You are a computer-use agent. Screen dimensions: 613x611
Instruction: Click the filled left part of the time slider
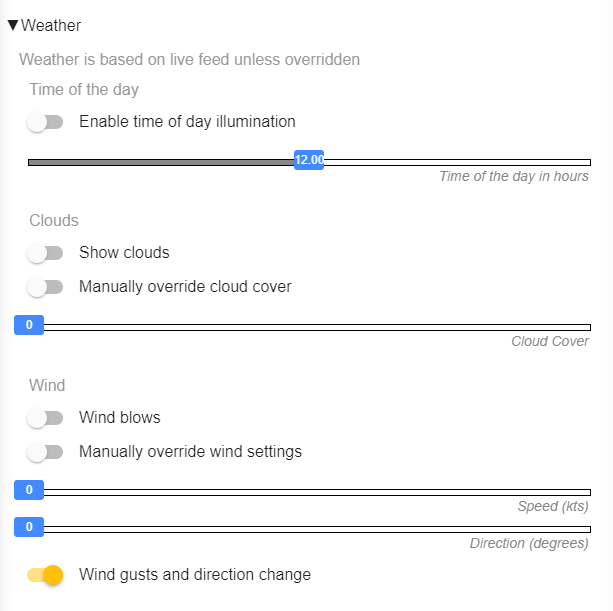[160, 162]
